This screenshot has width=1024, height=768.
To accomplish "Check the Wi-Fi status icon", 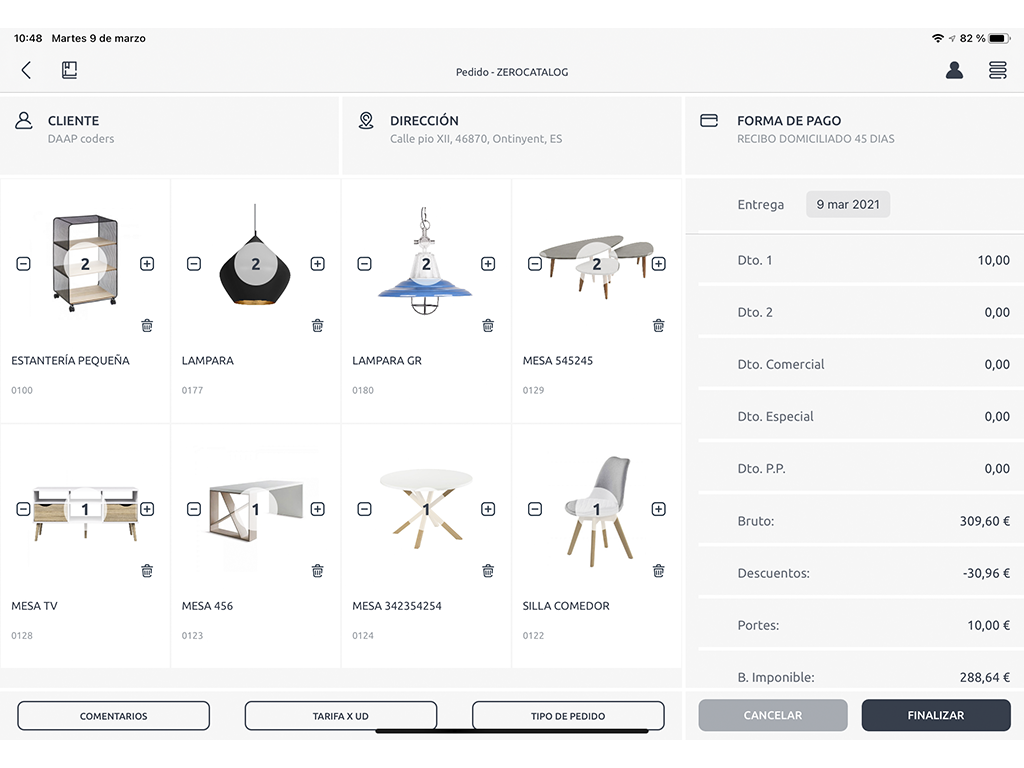I will 938,38.
